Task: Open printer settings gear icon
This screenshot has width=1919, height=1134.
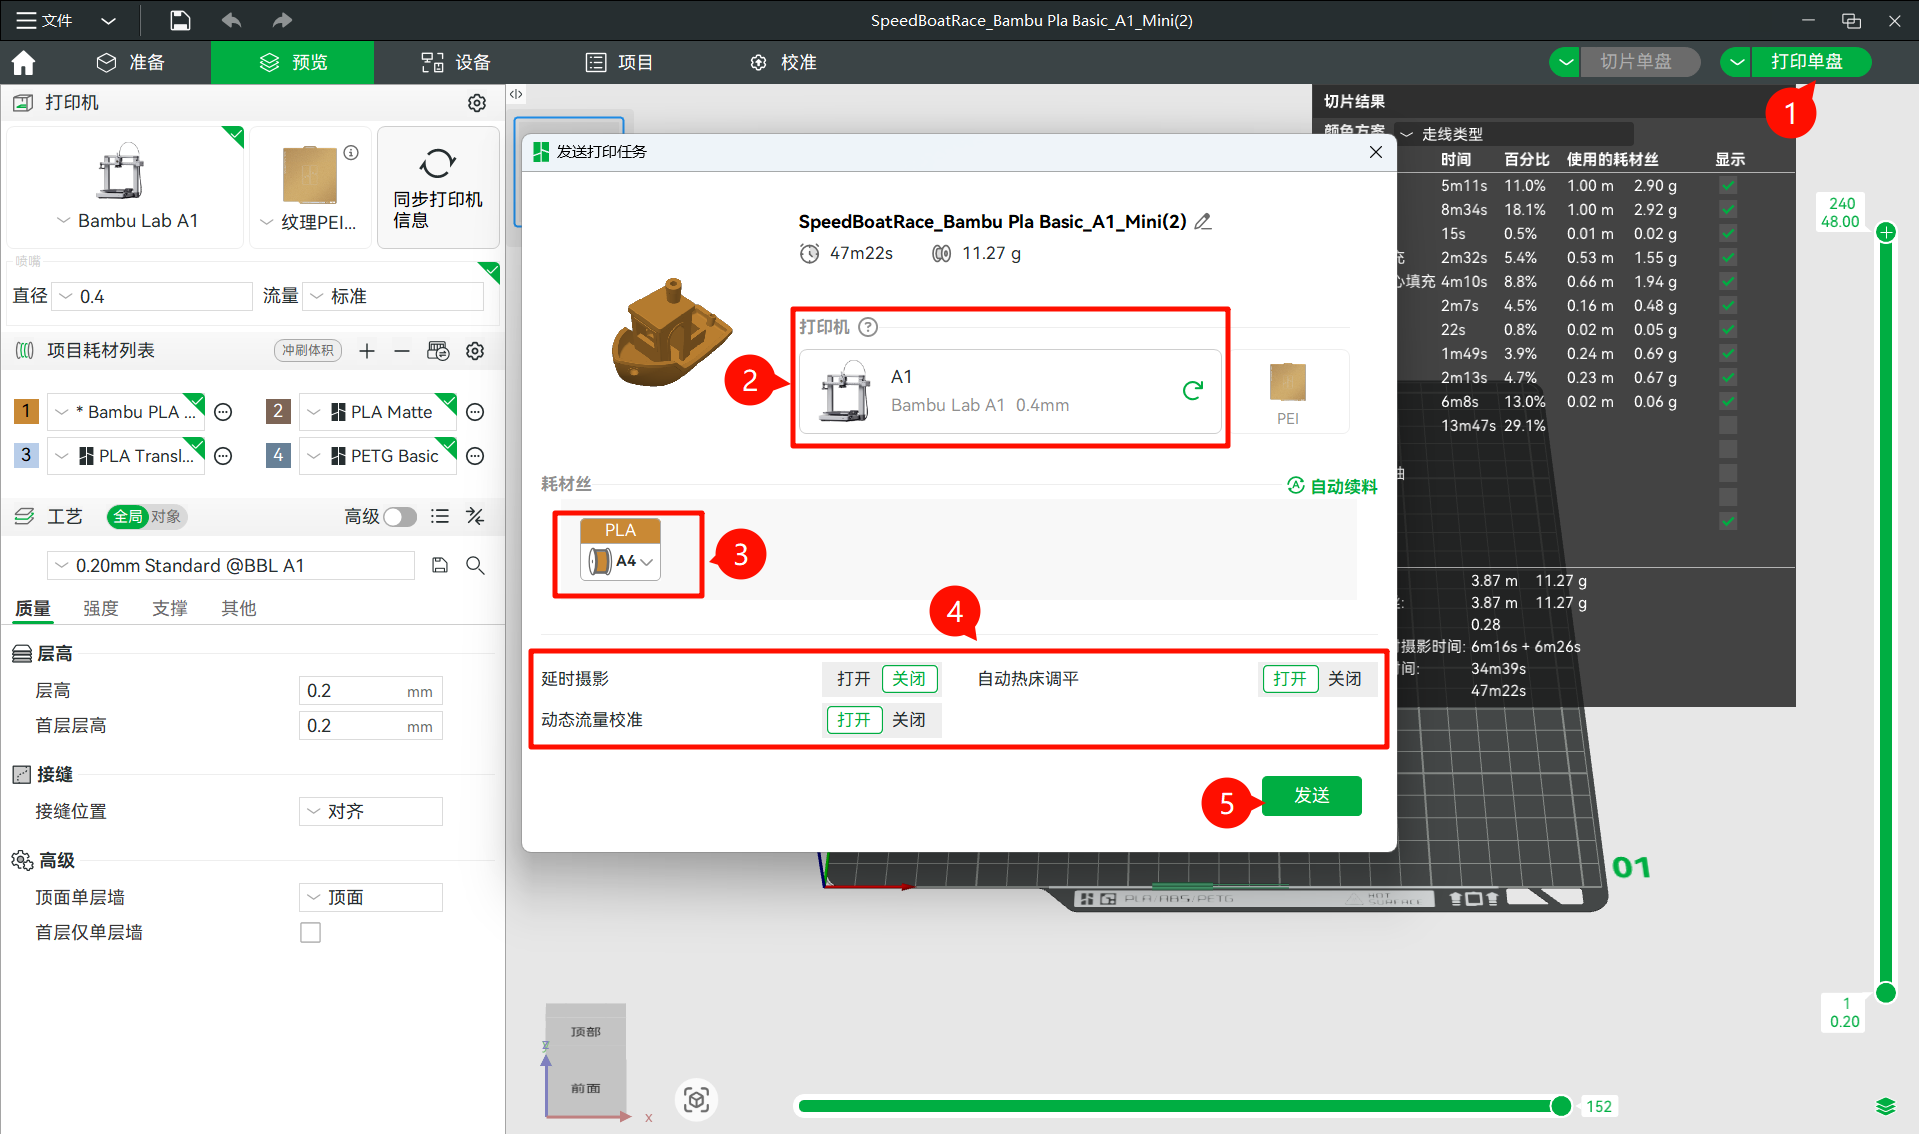Action: [x=477, y=103]
